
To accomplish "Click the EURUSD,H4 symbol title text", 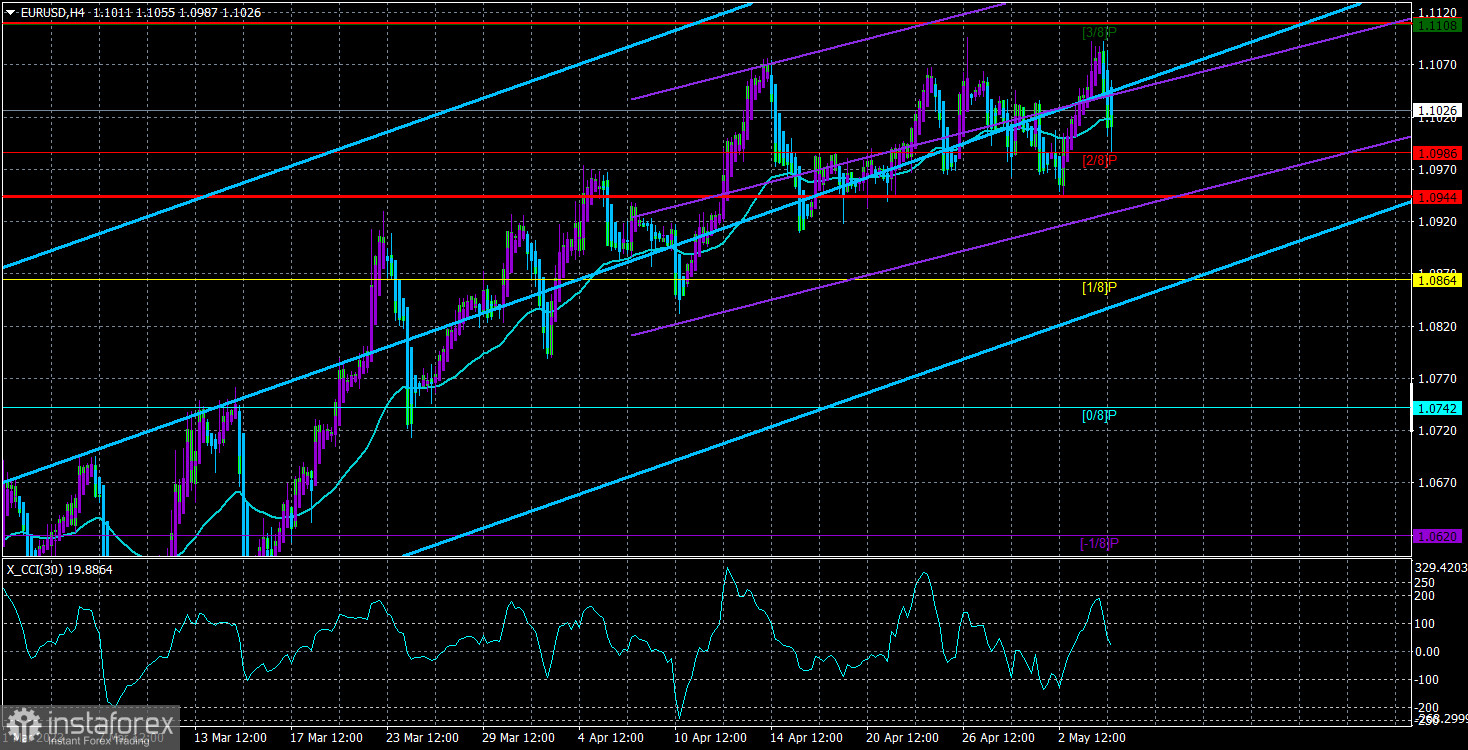I will [54, 12].
